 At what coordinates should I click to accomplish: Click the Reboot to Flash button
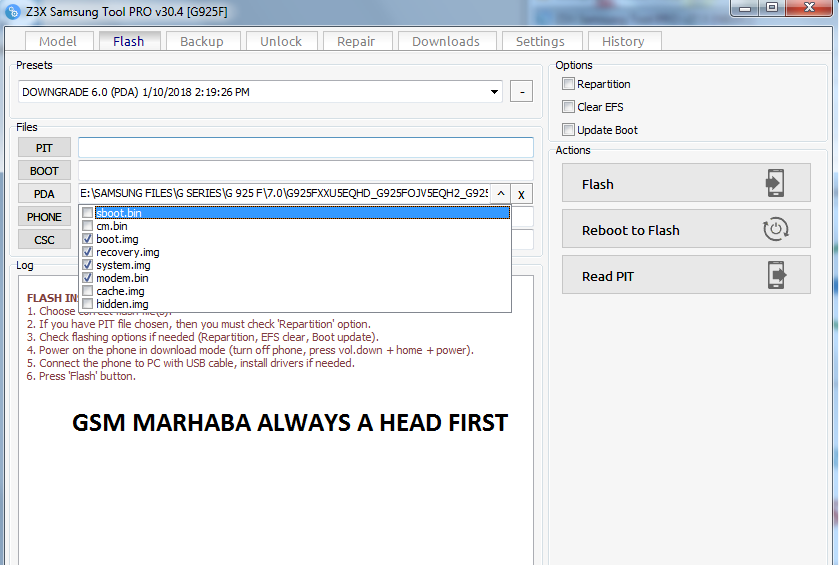(686, 229)
